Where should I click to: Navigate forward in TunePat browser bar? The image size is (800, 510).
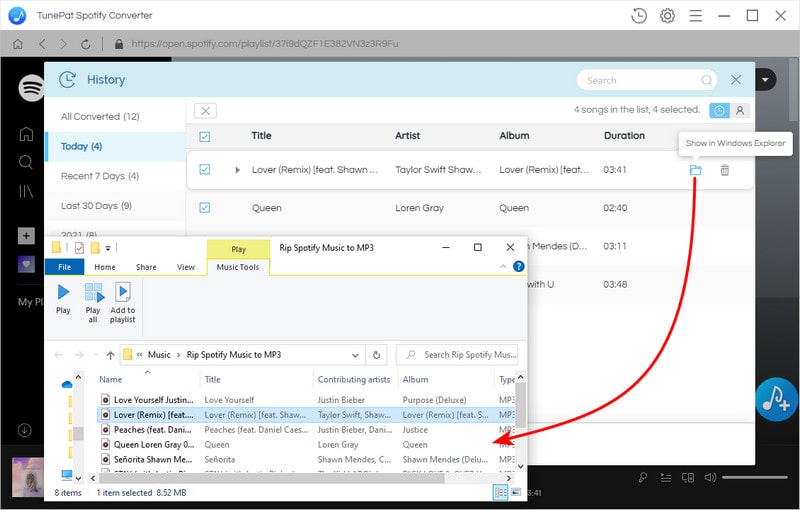coord(63,44)
